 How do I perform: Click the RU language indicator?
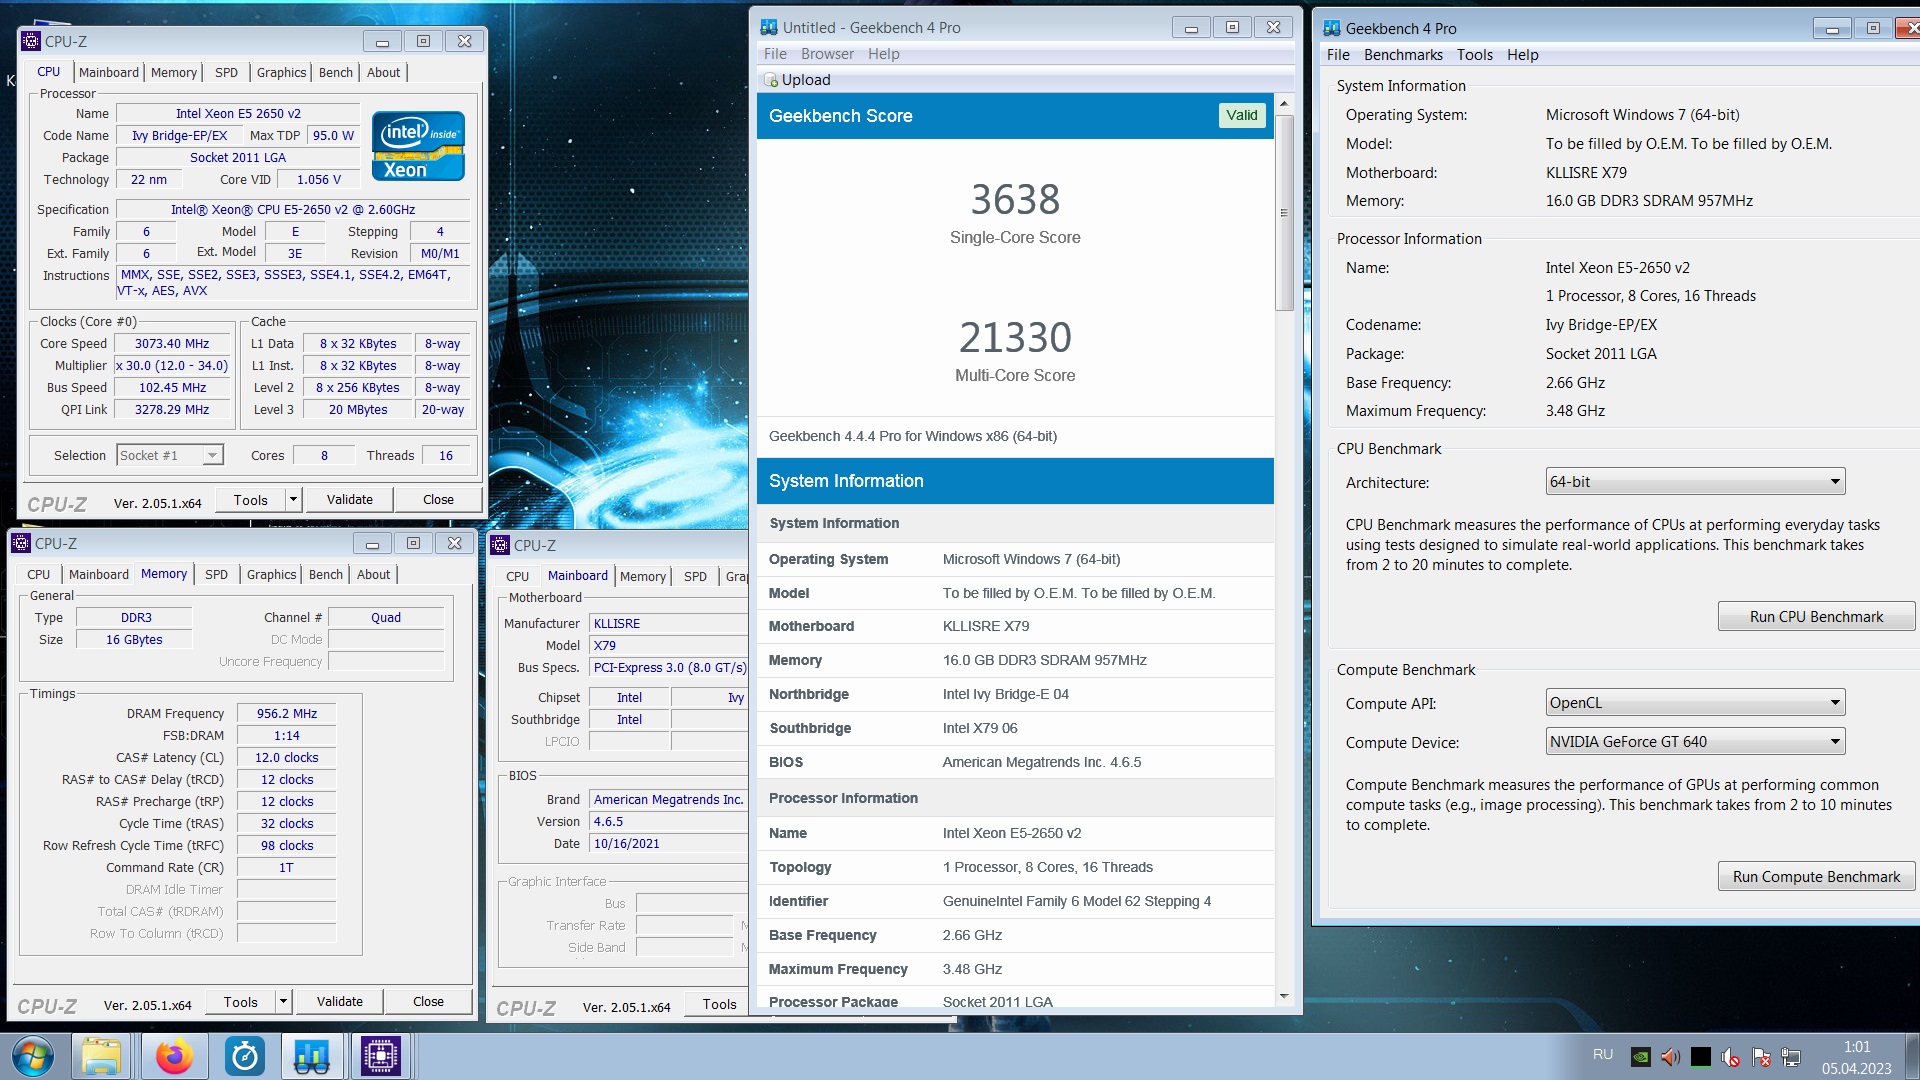[1603, 1054]
